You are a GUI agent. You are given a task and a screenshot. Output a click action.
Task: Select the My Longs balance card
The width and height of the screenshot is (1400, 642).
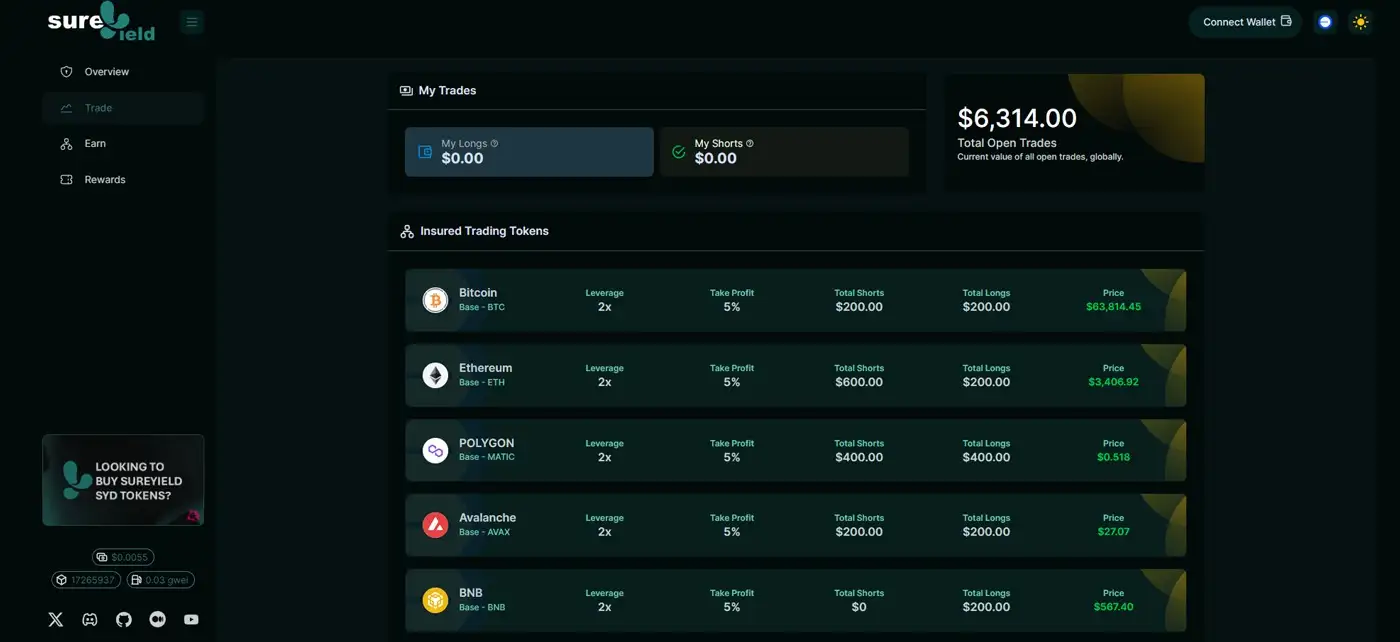[529, 152]
